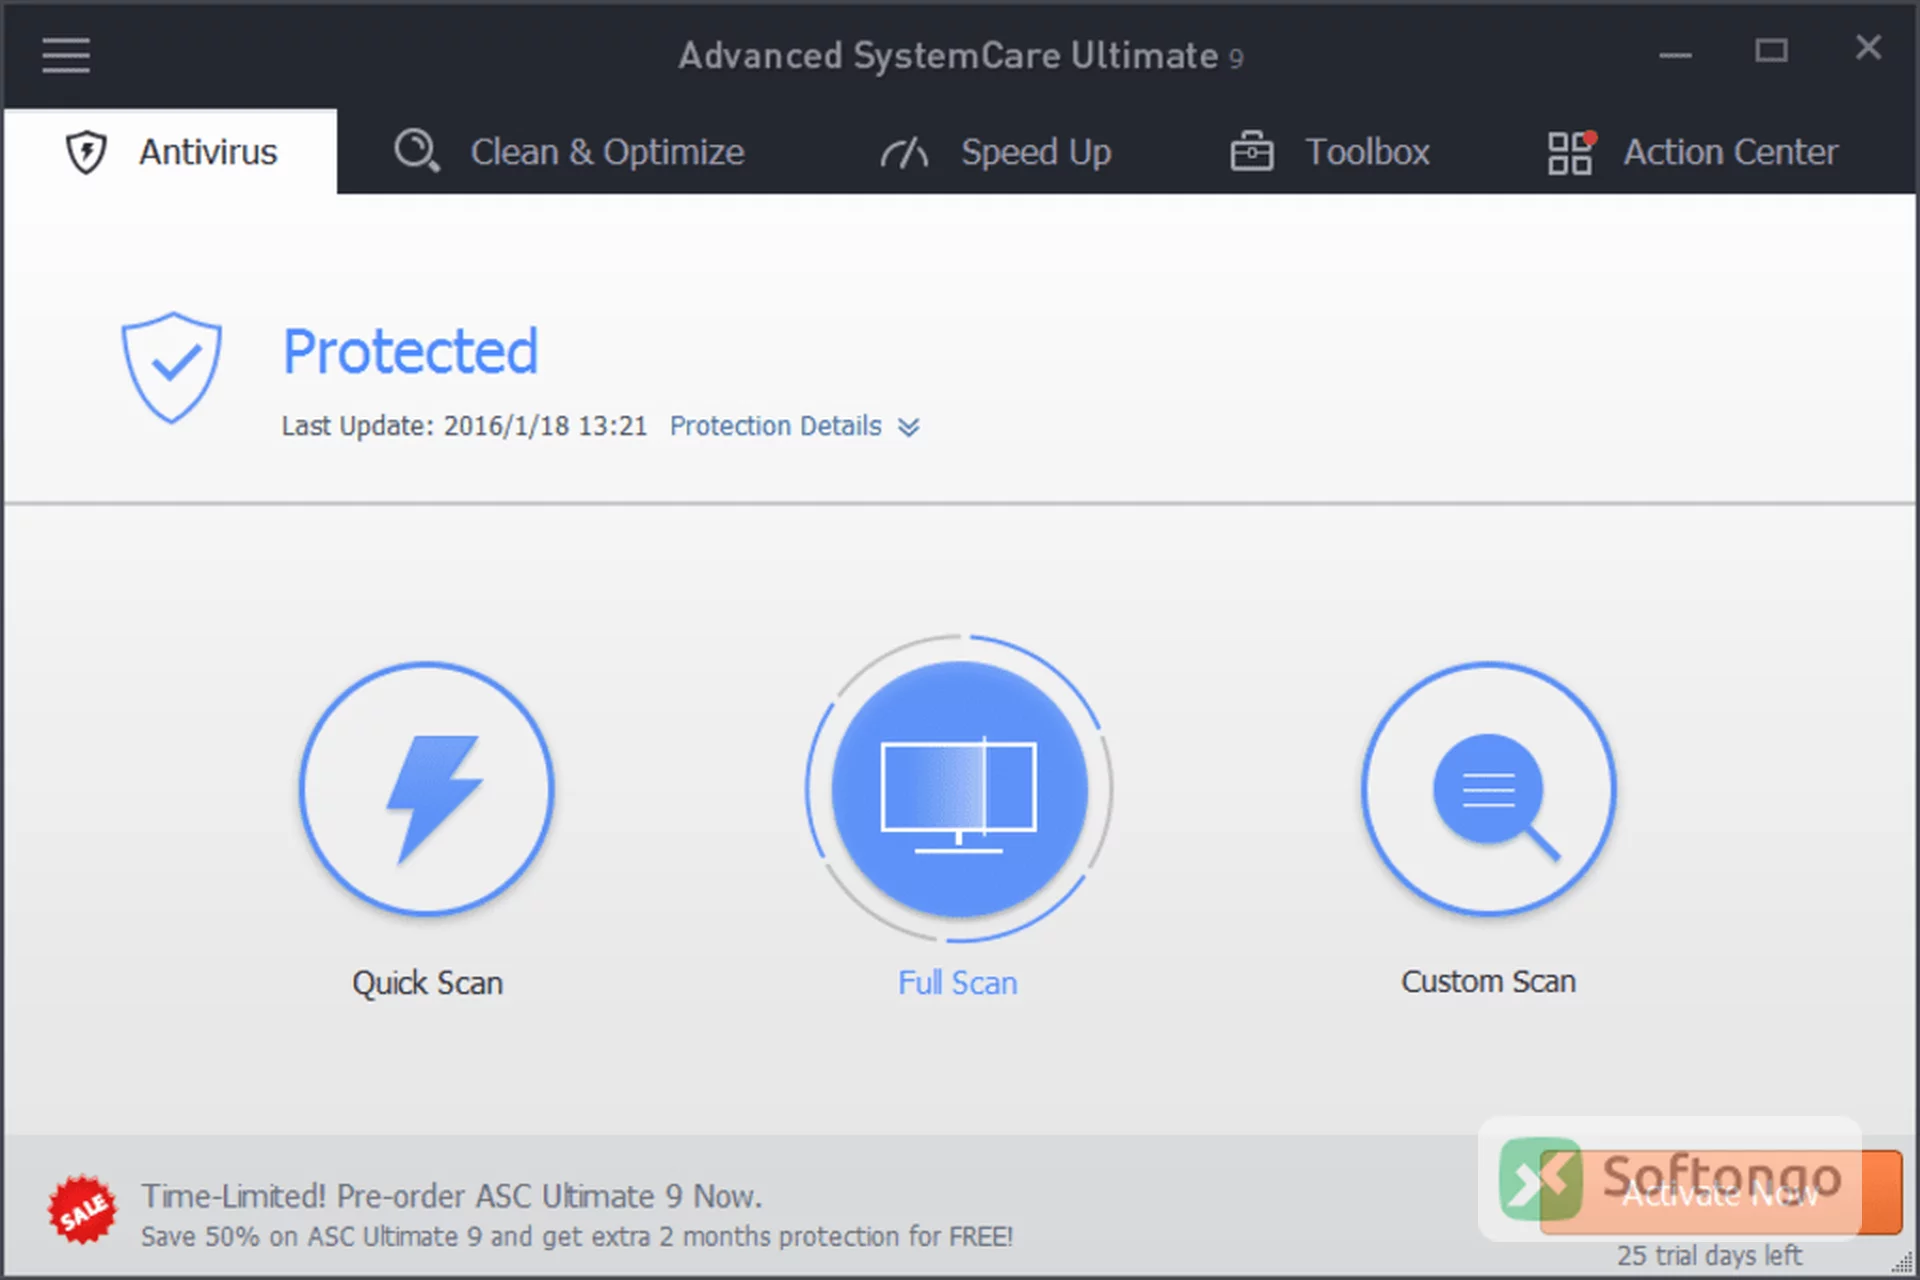Open the hamburger main menu

point(66,55)
